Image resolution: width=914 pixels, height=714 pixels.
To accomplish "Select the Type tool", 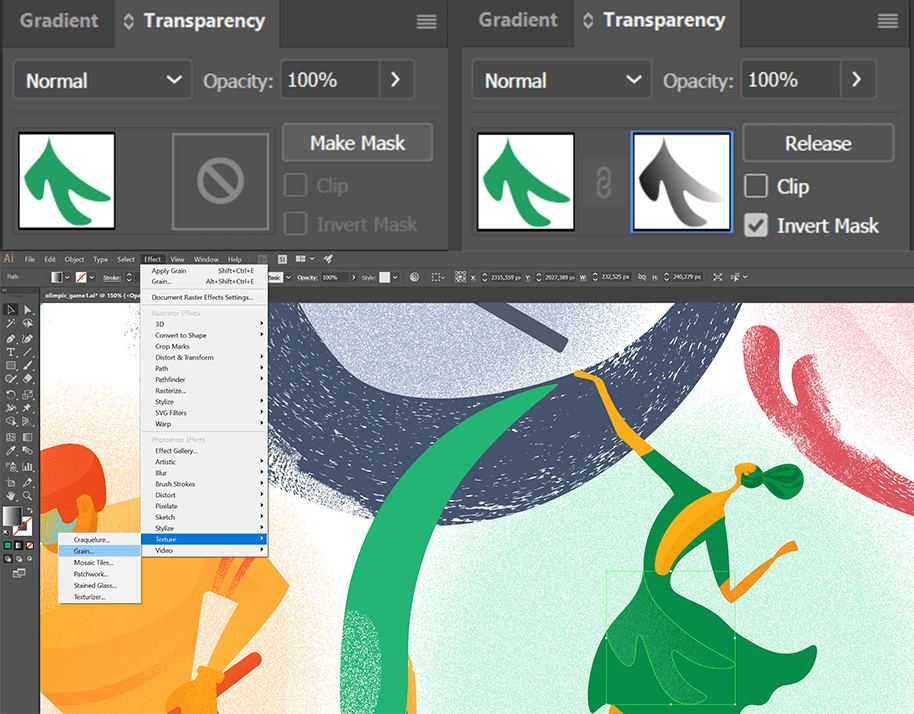I will point(10,352).
